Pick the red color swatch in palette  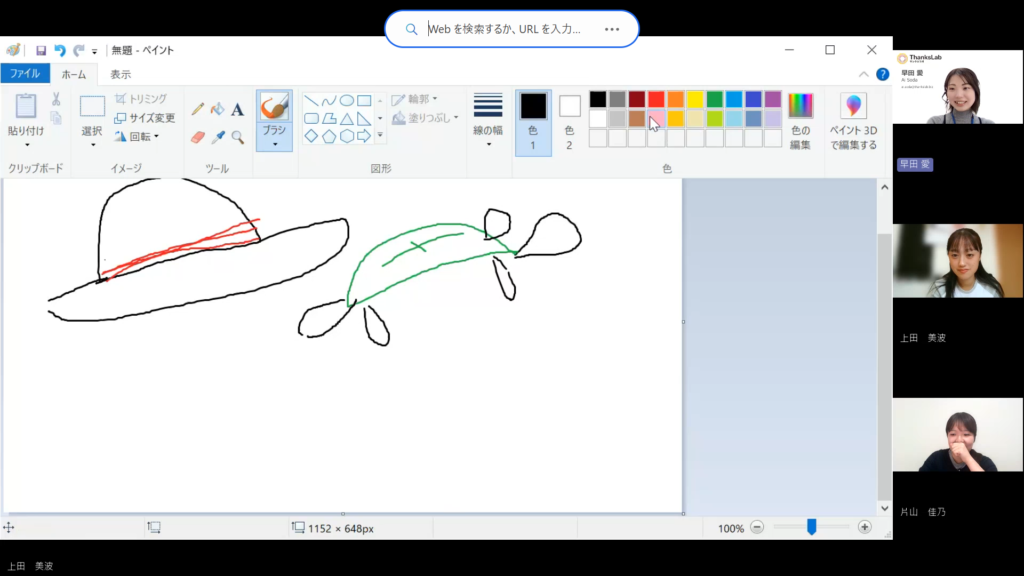click(656, 99)
